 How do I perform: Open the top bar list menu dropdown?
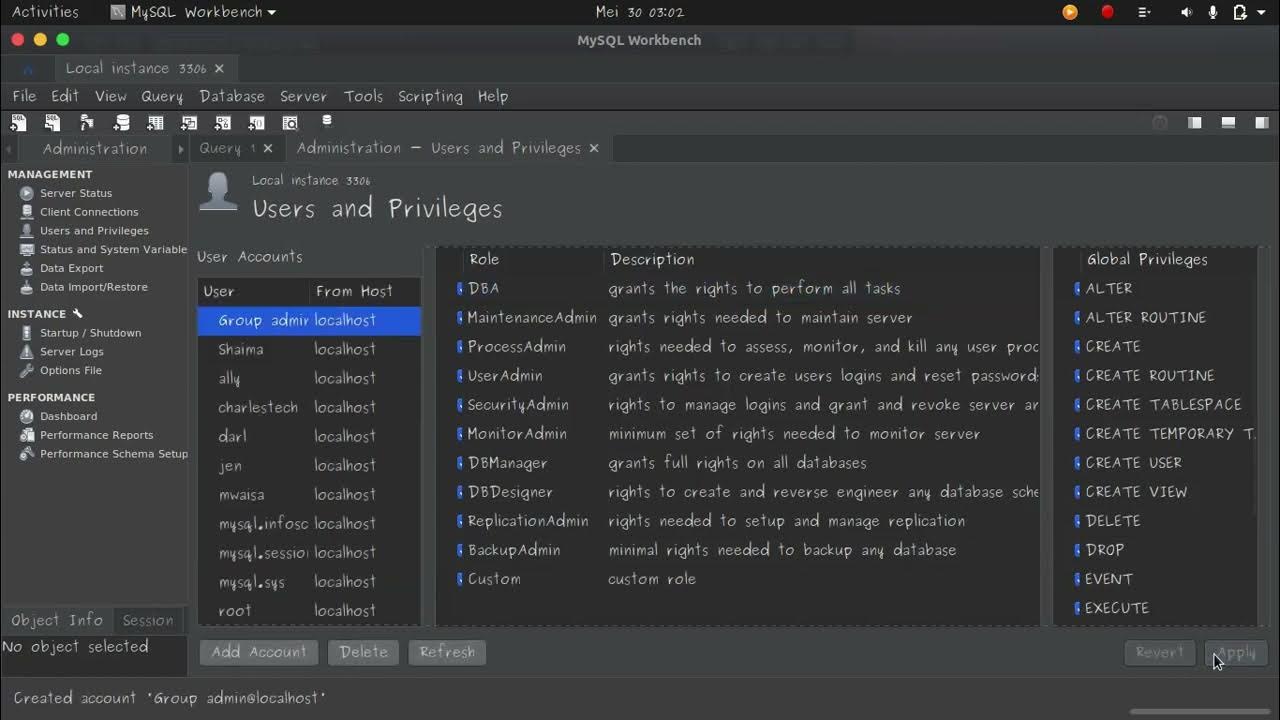(1145, 12)
